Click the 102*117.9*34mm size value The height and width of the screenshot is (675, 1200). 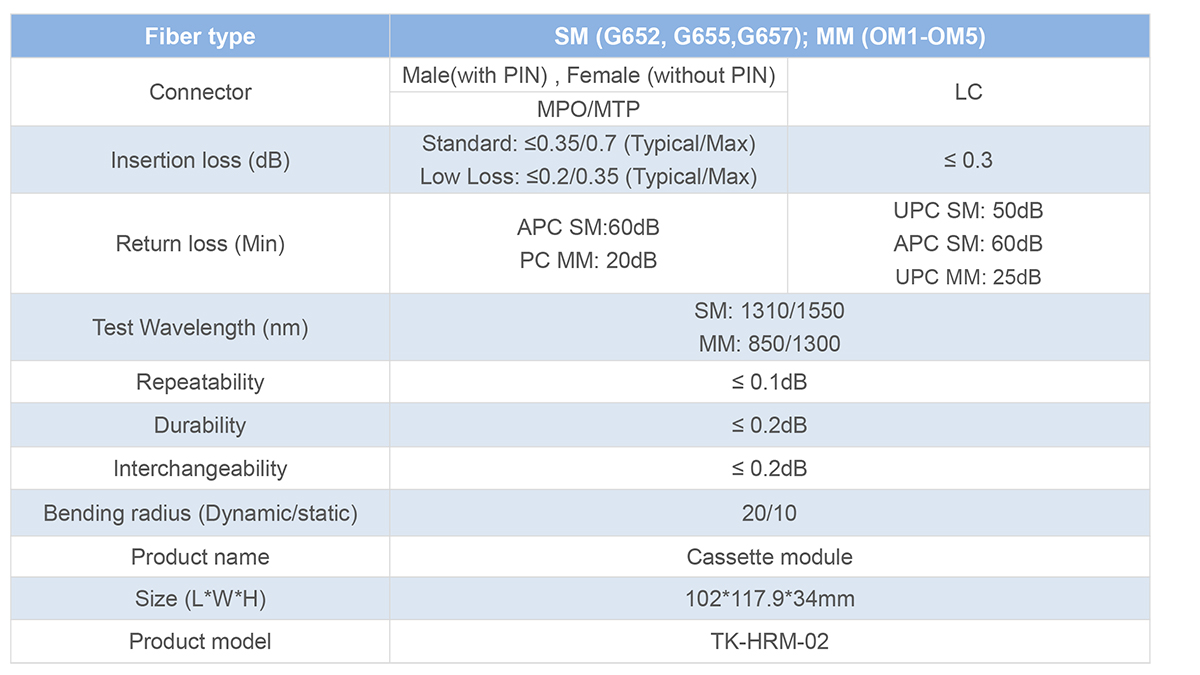click(769, 599)
